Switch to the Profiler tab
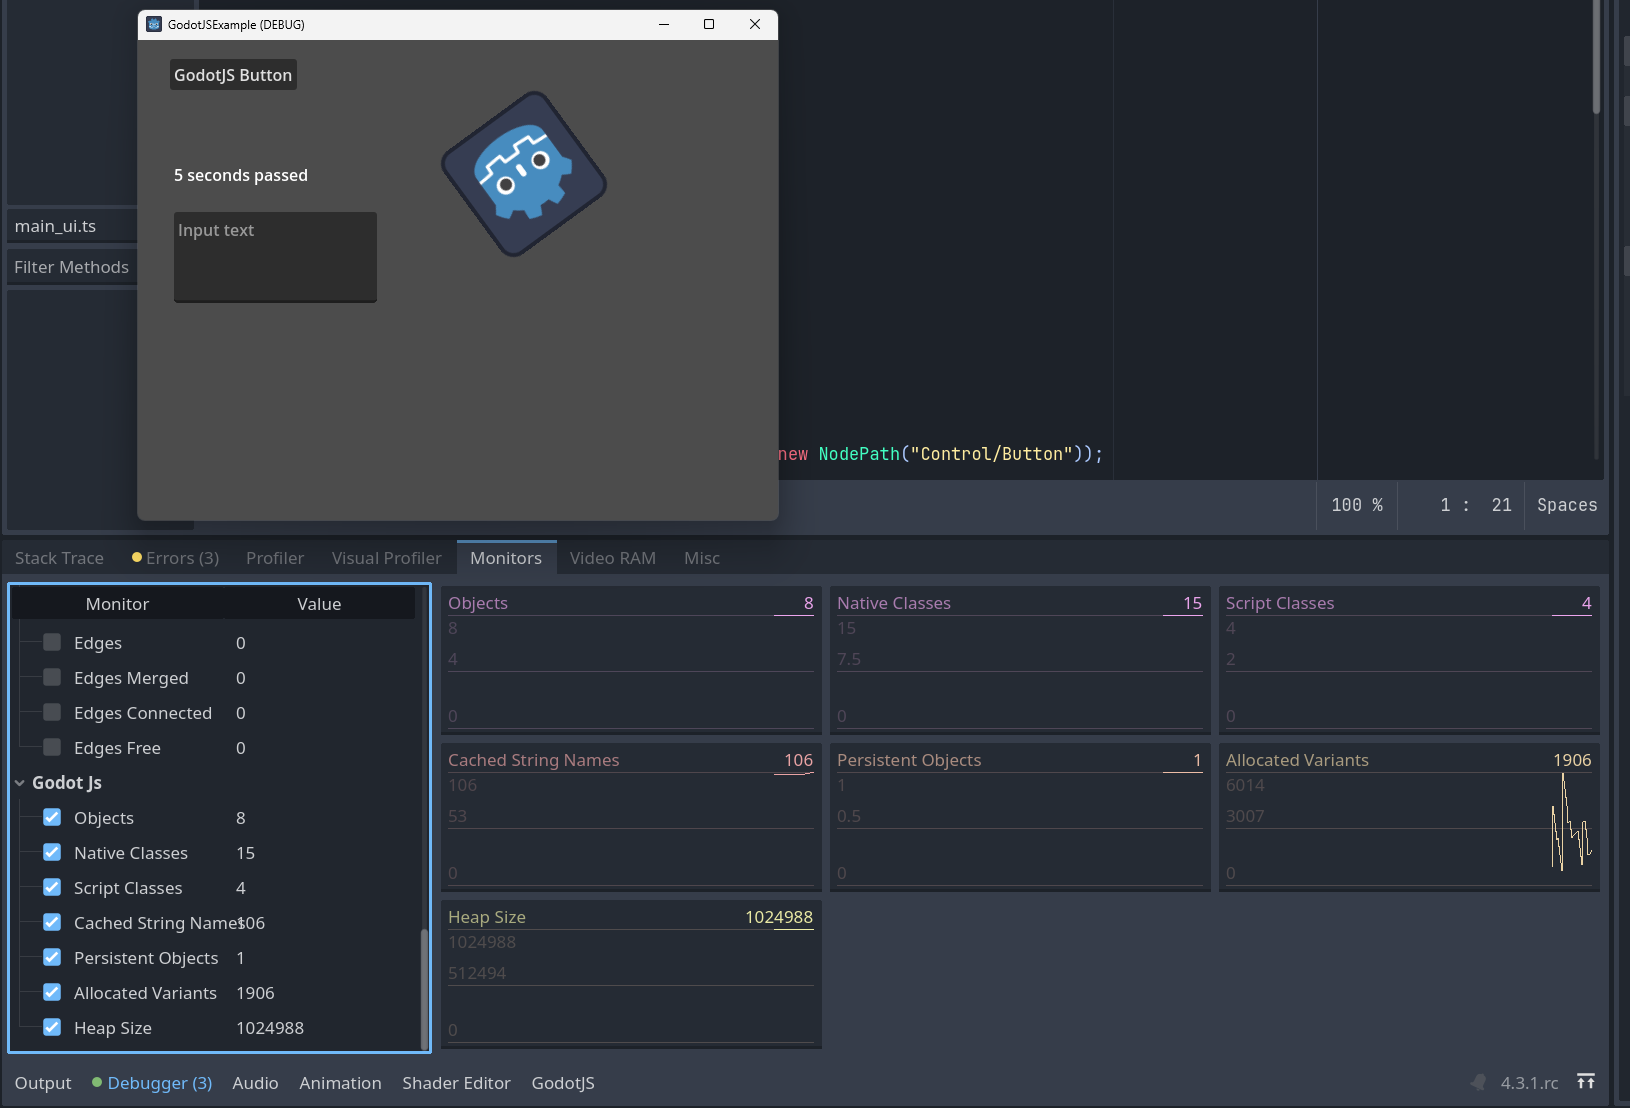Image resolution: width=1630 pixels, height=1108 pixels. click(x=275, y=558)
